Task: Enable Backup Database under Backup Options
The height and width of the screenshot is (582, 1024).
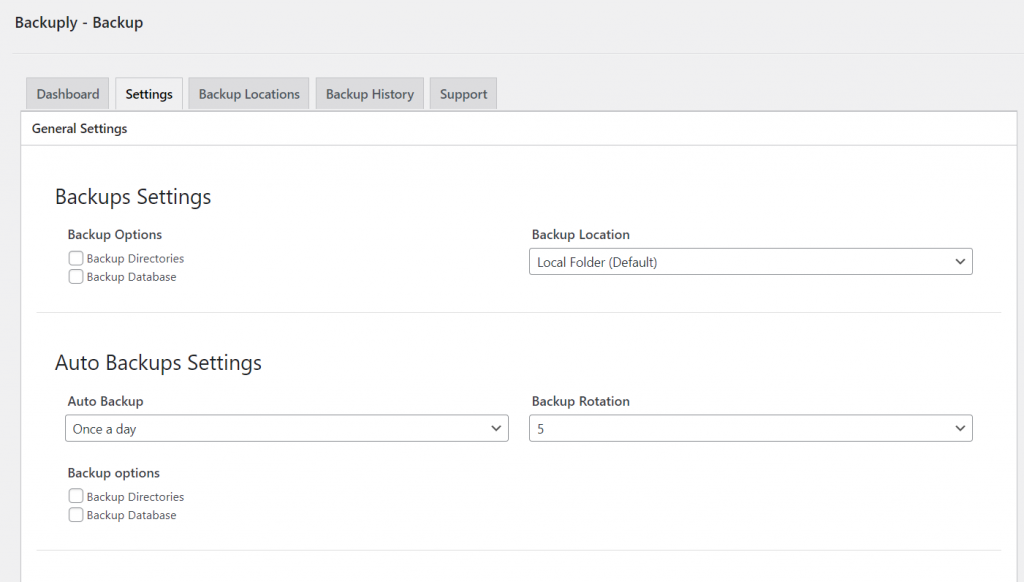Action: pos(75,276)
